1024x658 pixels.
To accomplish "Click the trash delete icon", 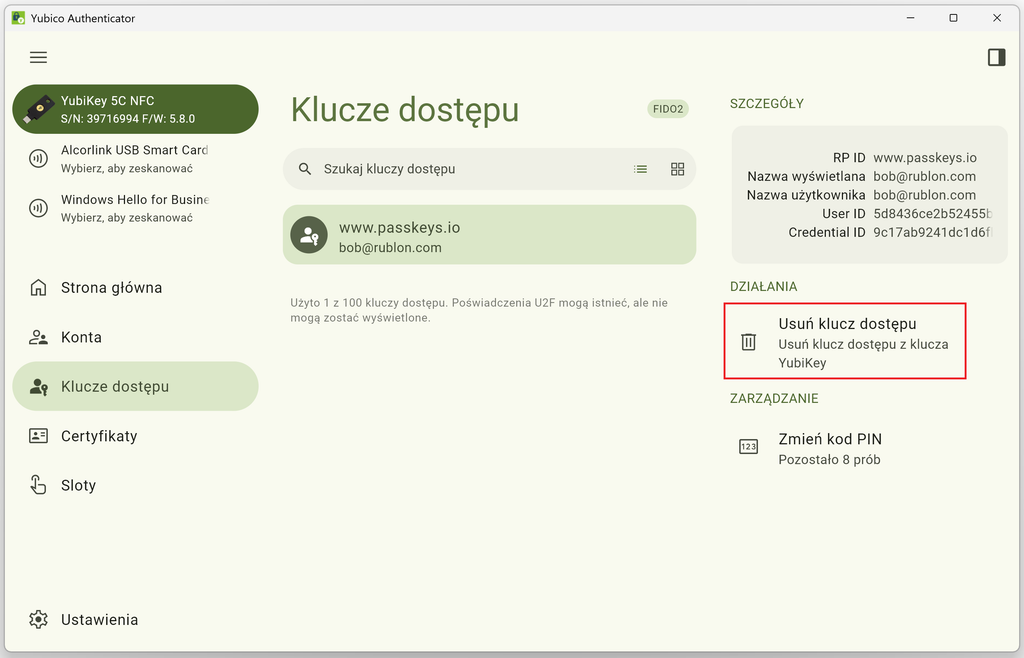I will [748, 341].
